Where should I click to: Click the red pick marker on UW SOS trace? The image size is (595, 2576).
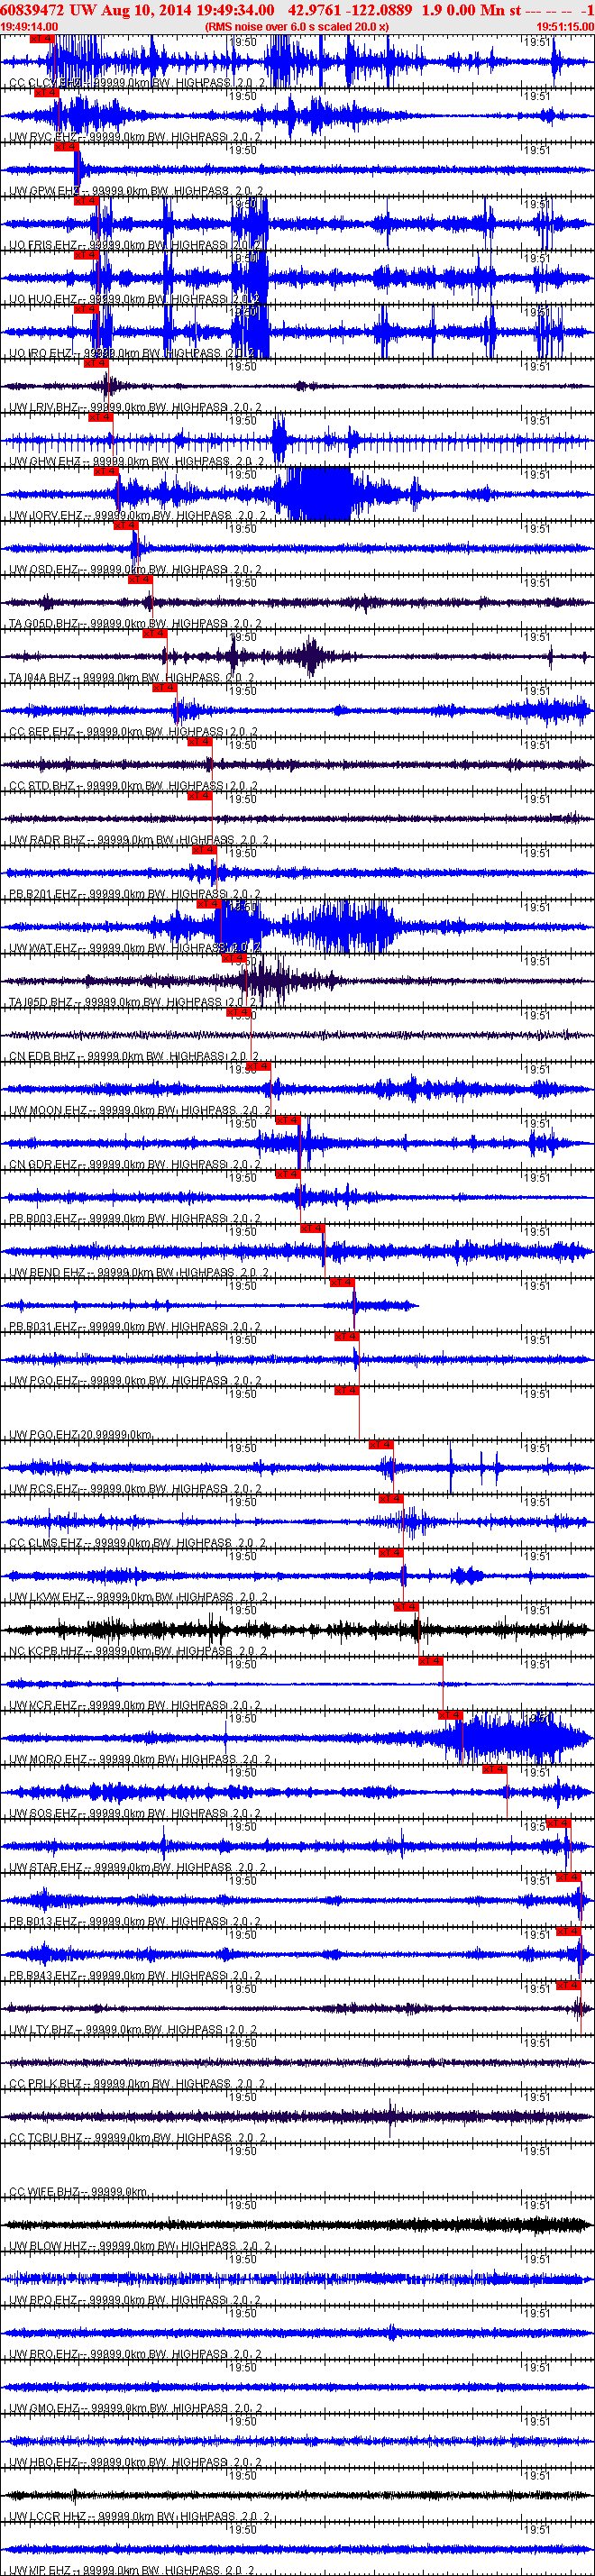(494, 1768)
